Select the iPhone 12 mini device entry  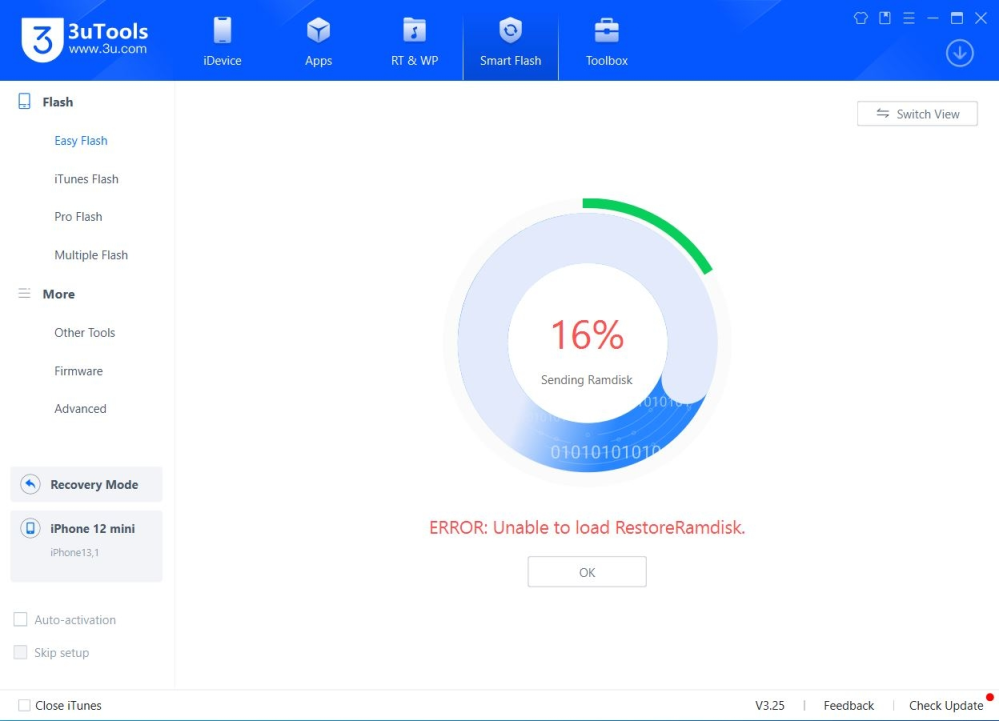pyautogui.click(x=87, y=546)
